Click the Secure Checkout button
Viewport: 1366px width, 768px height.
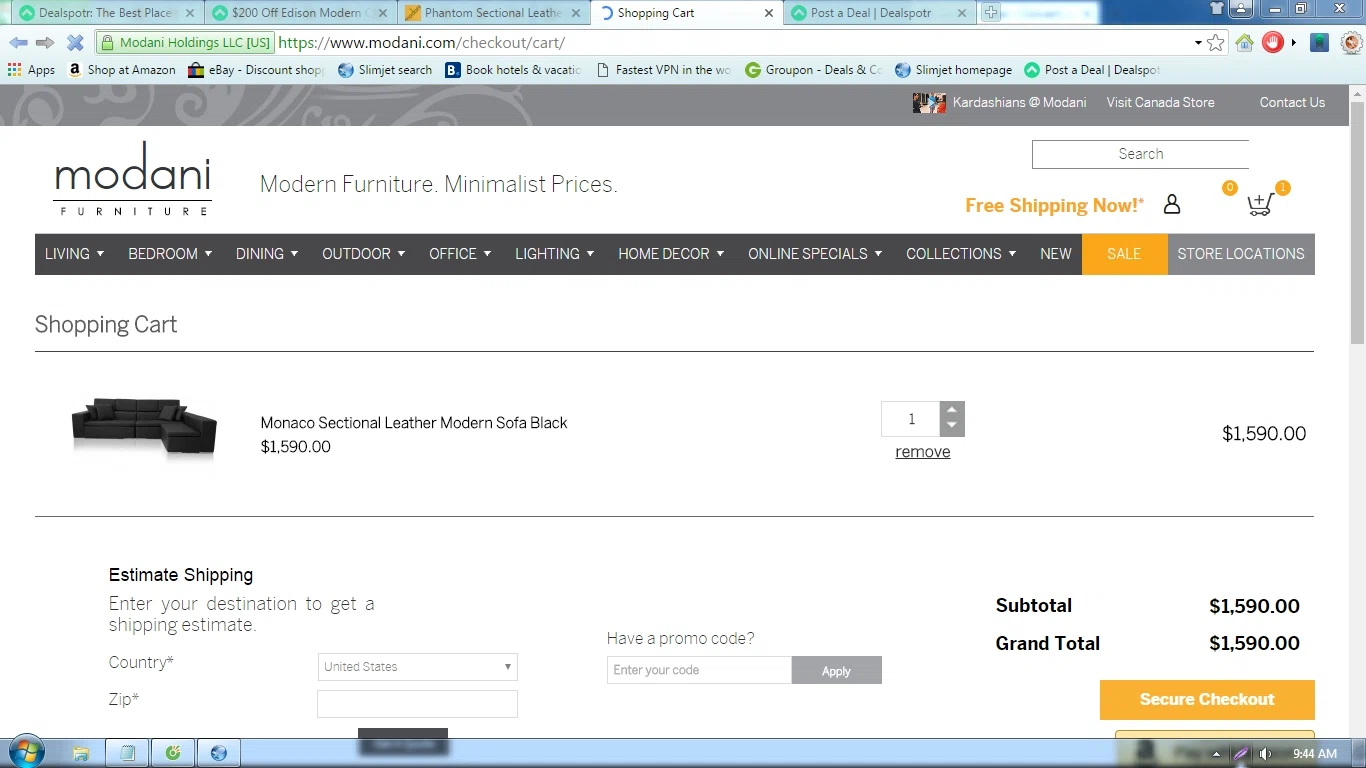1207,699
